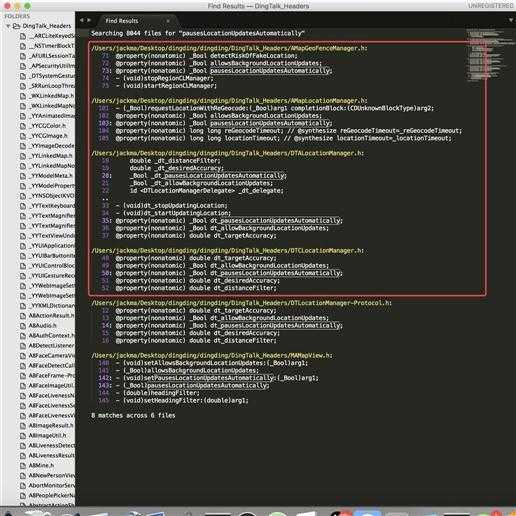Open the _AFURLSessionTa file in sidebar
The height and width of the screenshot is (516, 516).
coord(52,56)
